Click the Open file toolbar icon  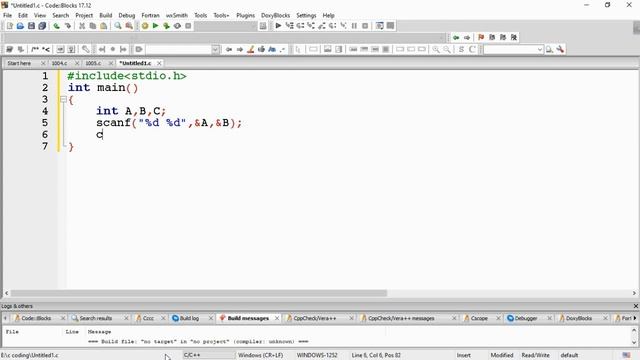(x=20, y=26)
